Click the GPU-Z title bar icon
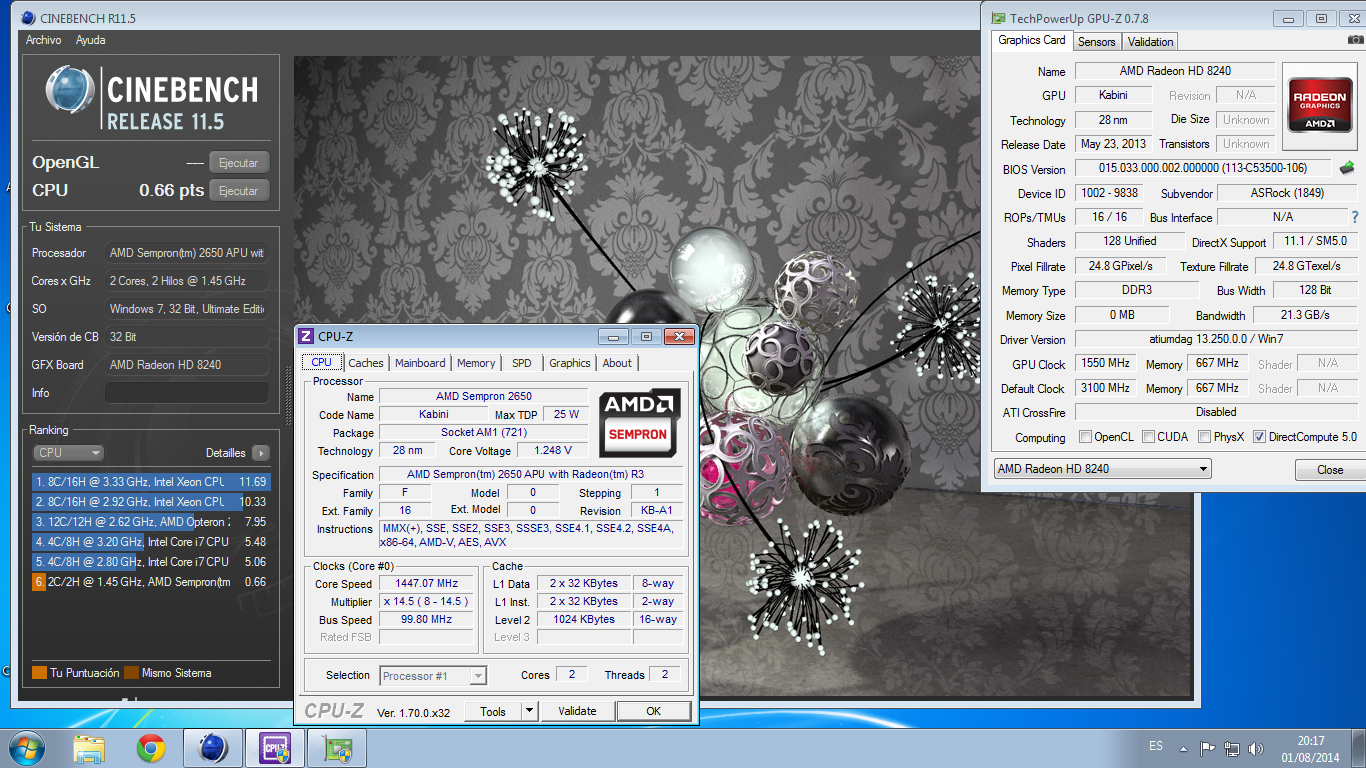The width and height of the screenshot is (1366, 768). (x=997, y=18)
